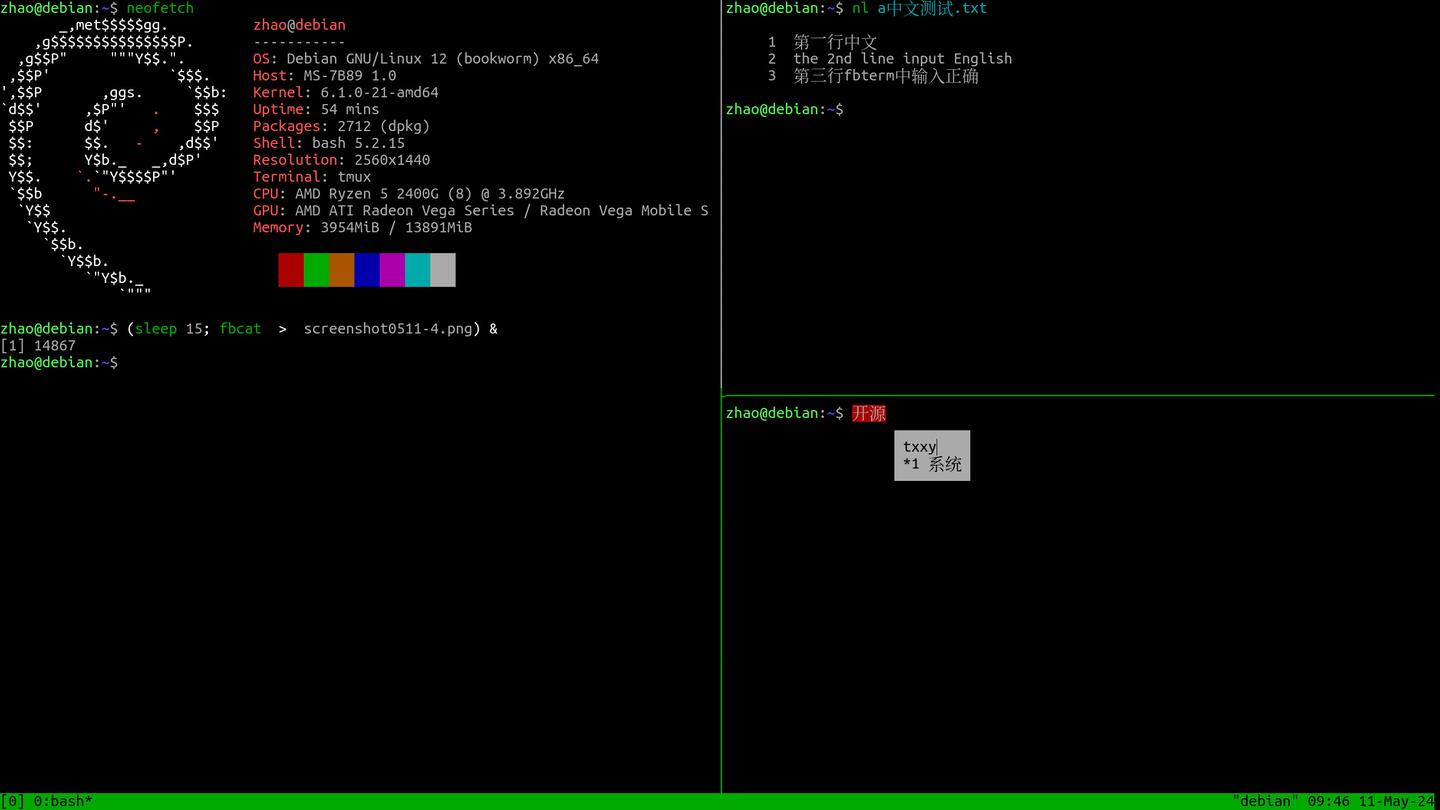Image resolution: width=1440 pixels, height=810 pixels.
Task: Click the txxy input code in IME popup
Action: tap(919, 447)
